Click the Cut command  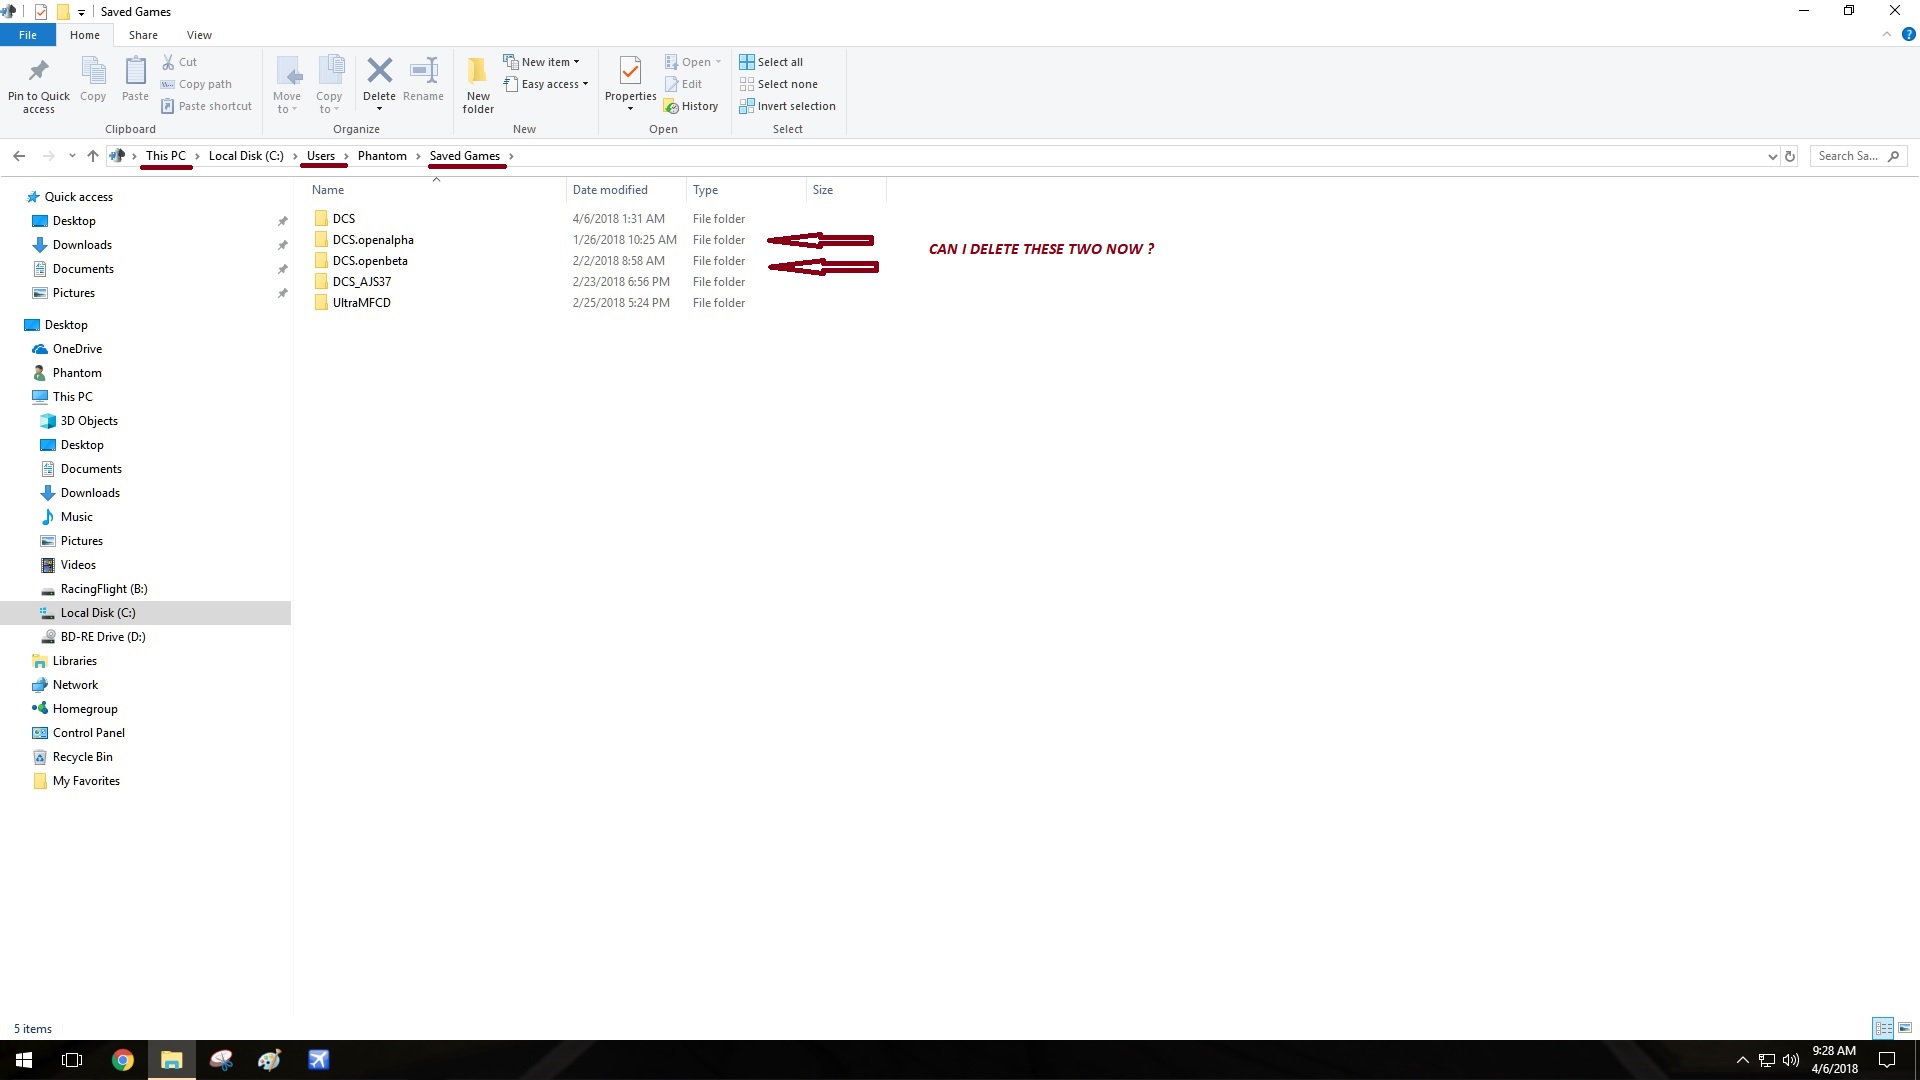pos(179,62)
